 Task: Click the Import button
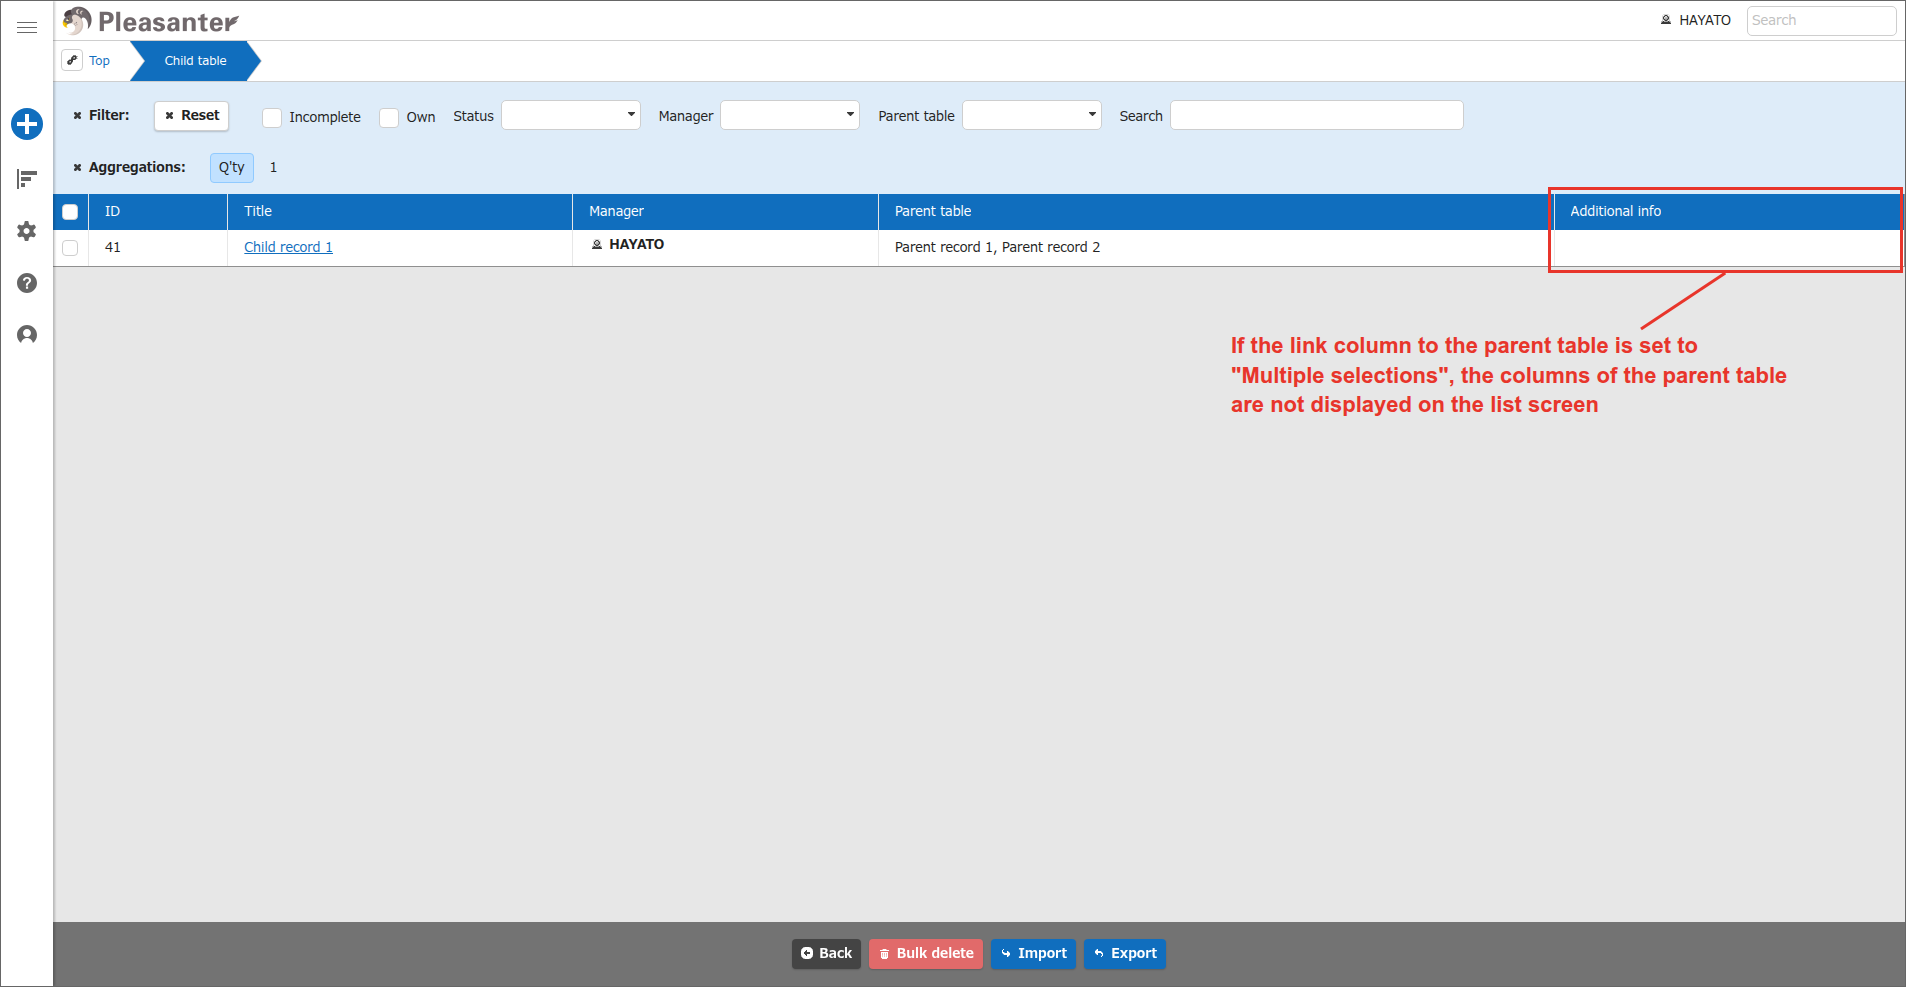(1033, 954)
